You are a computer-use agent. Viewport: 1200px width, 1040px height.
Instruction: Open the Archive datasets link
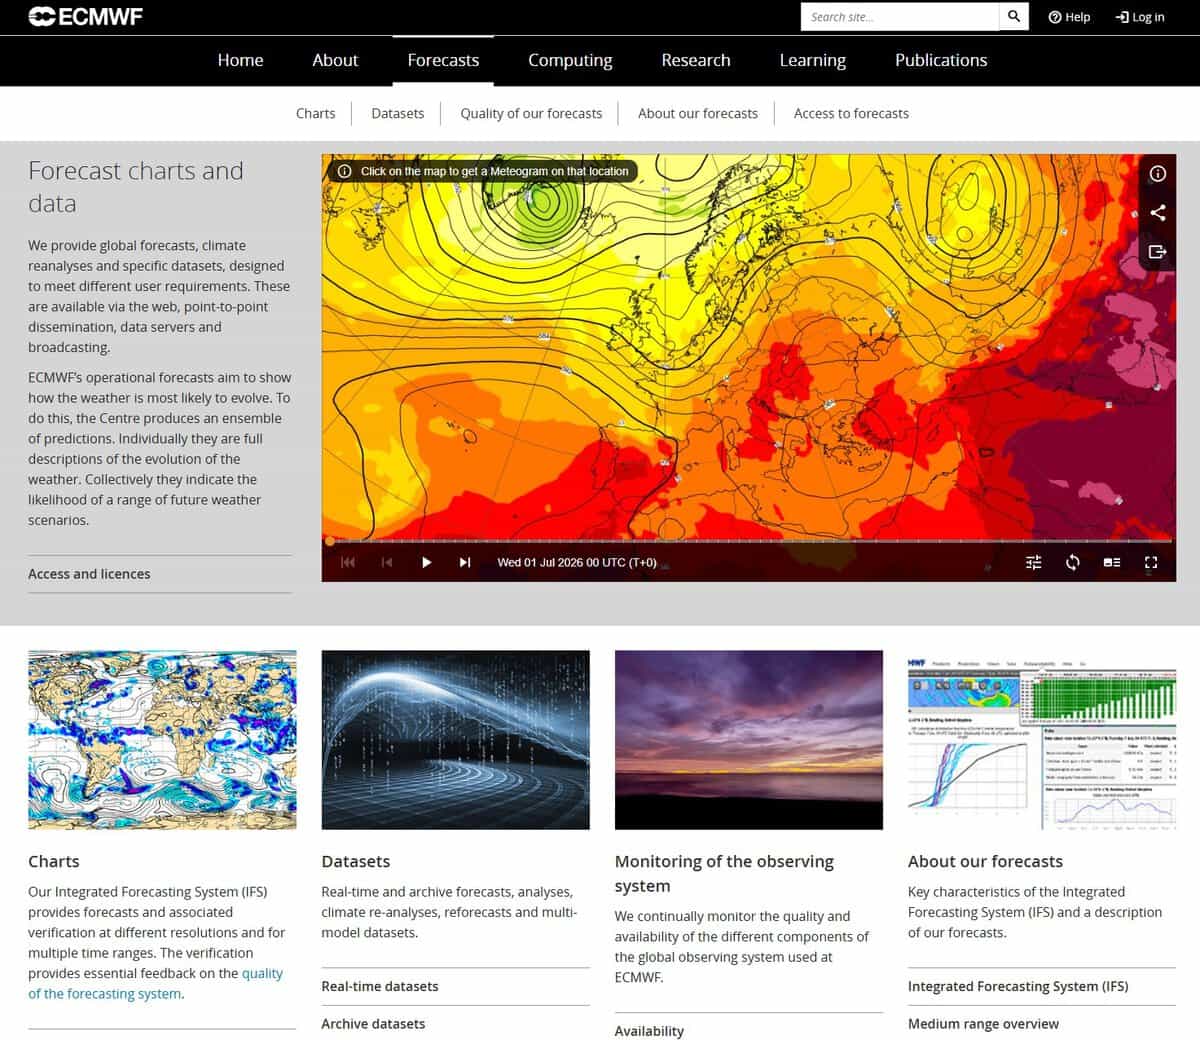click(x=373, y=1023)
